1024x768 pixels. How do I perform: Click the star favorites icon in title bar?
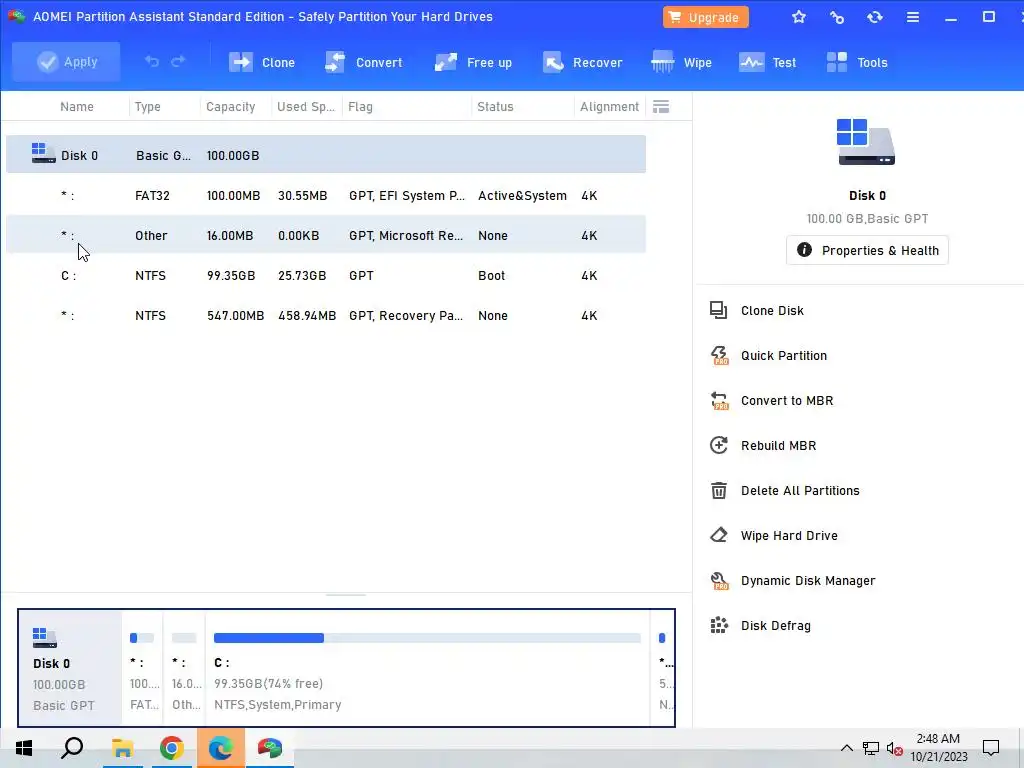799,18
